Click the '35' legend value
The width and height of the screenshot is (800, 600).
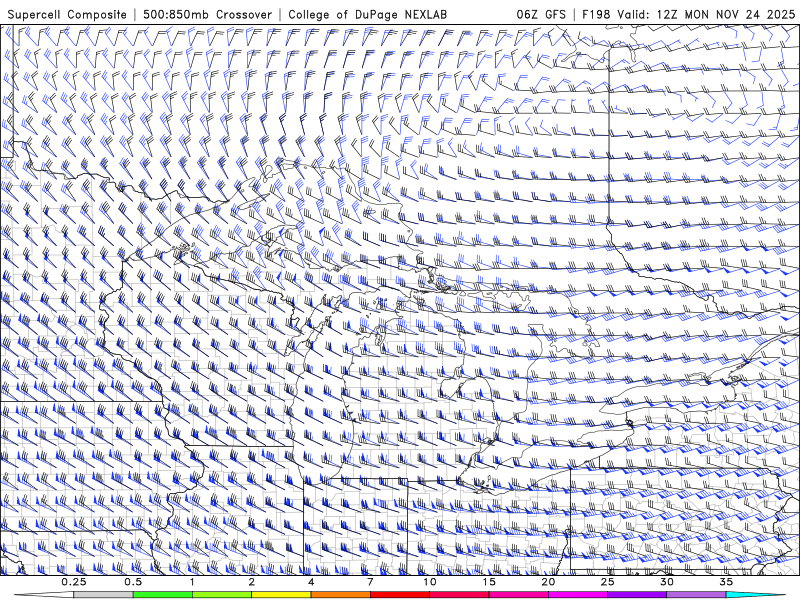[726, 582]
